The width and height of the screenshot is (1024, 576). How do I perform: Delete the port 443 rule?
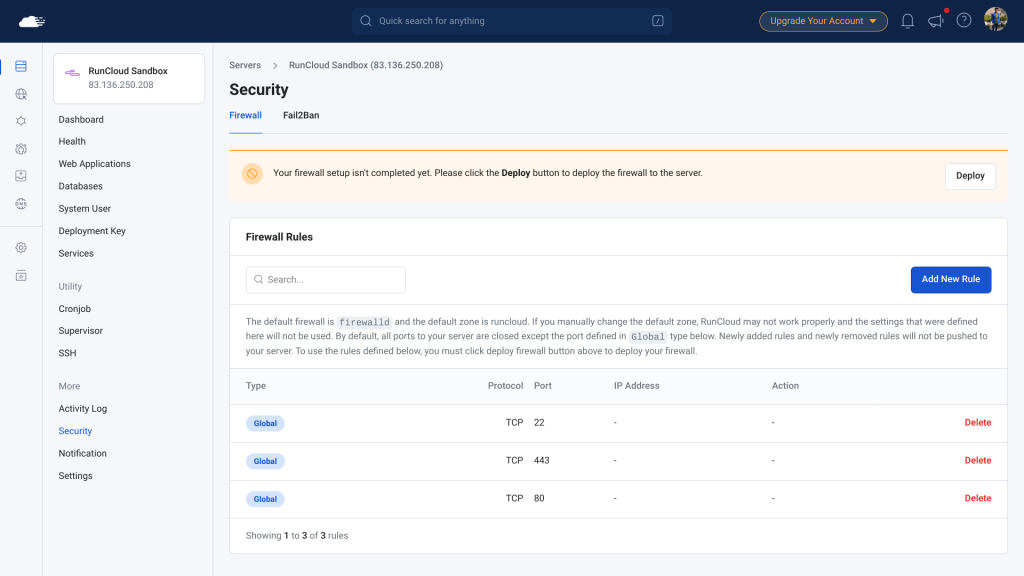point(978,460)
